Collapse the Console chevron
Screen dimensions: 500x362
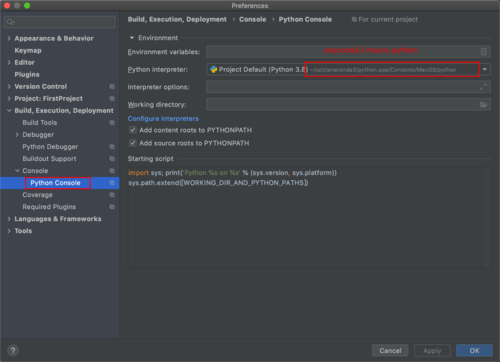[x=17, y=171]
